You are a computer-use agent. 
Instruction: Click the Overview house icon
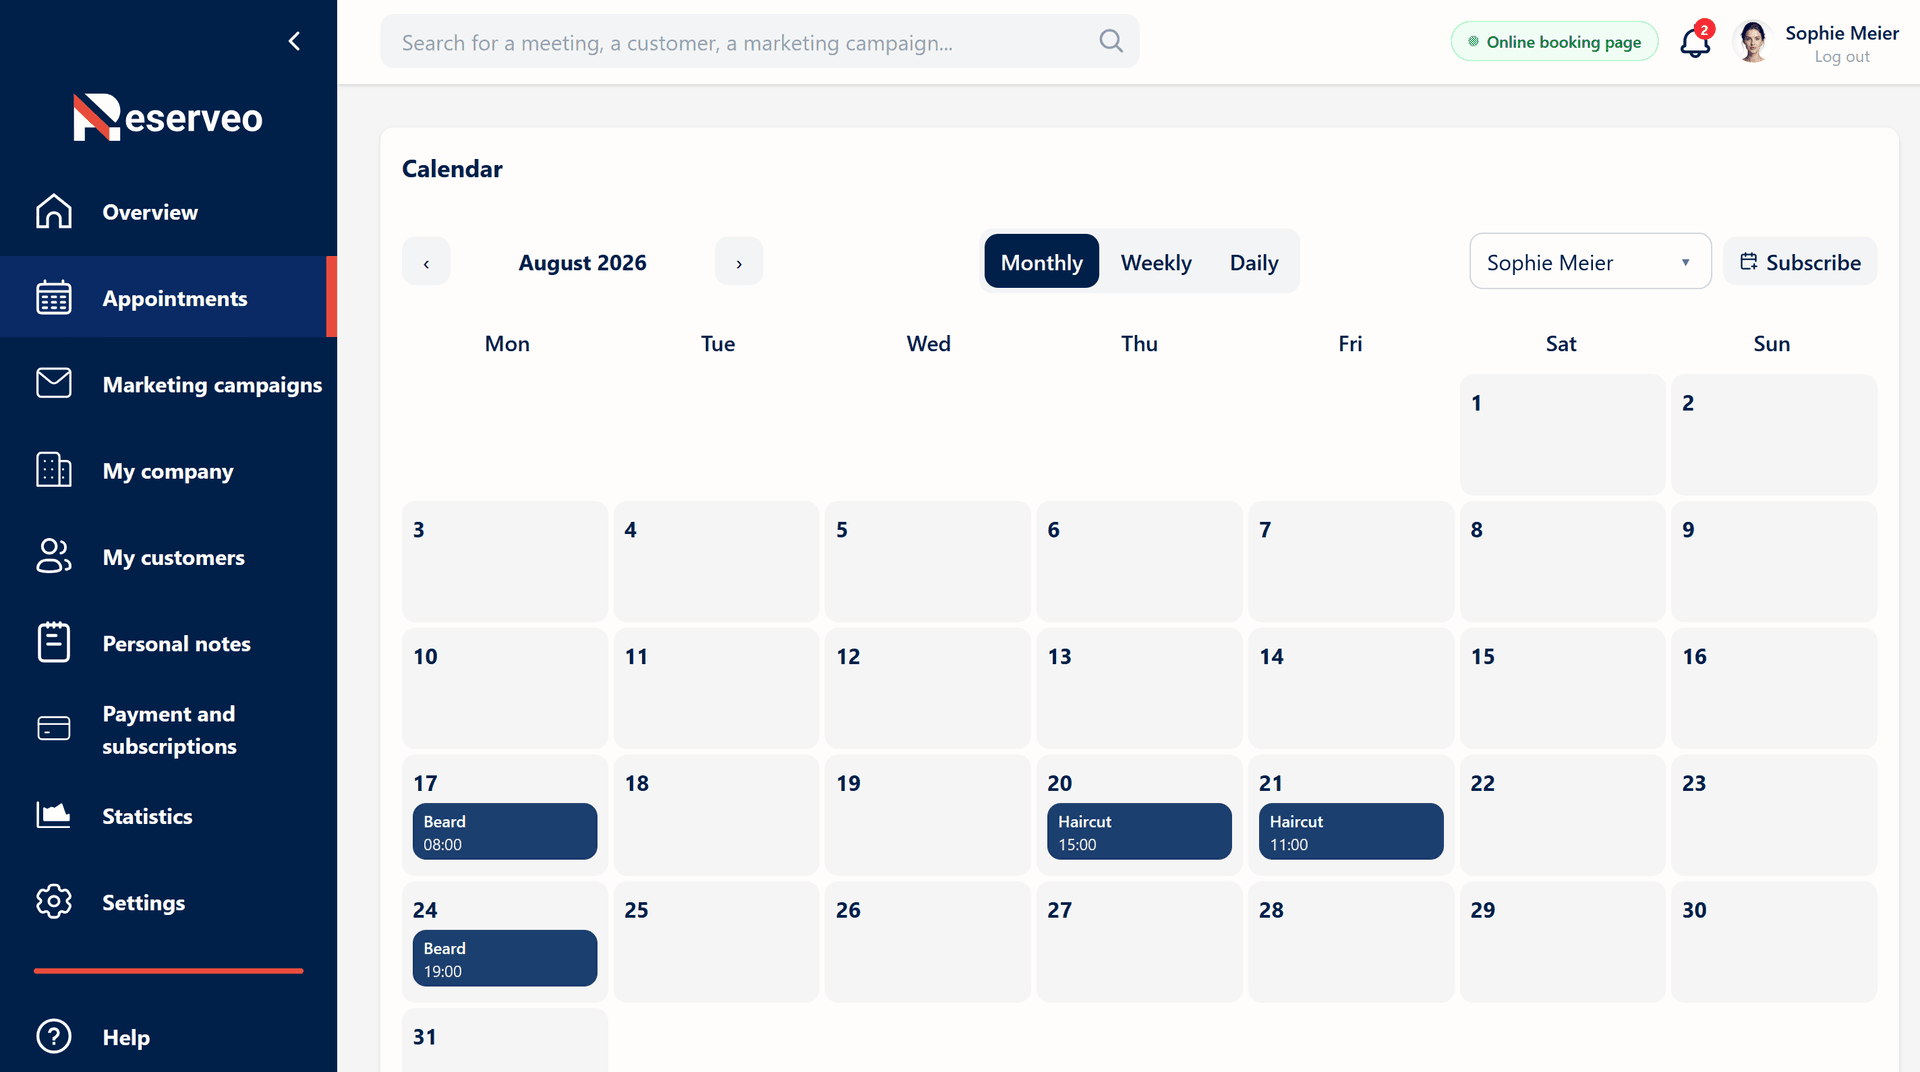click(54, 212)
